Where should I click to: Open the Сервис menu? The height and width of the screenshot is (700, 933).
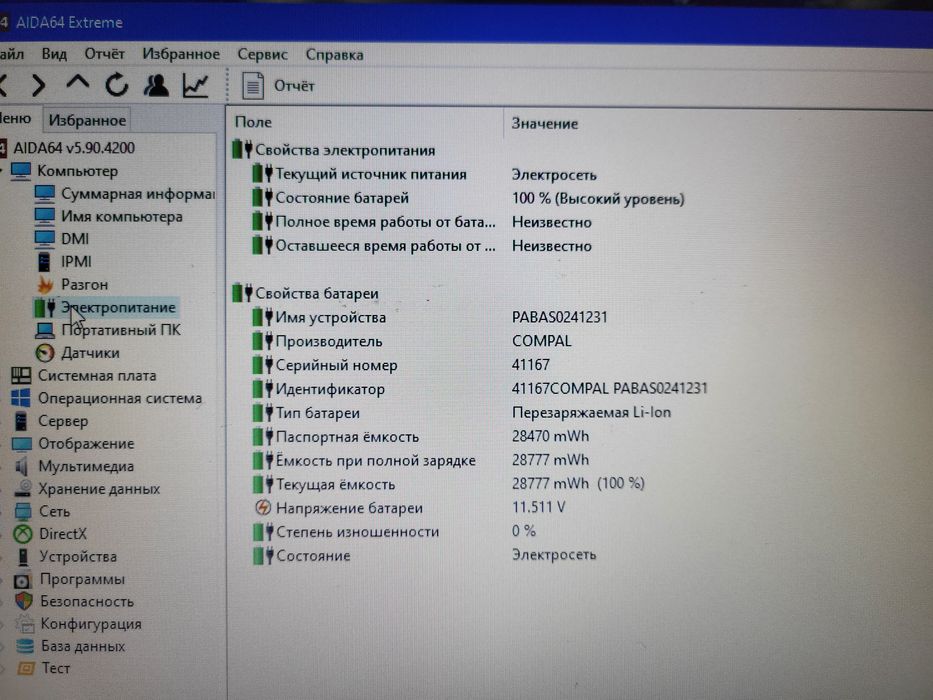point(262,55)
